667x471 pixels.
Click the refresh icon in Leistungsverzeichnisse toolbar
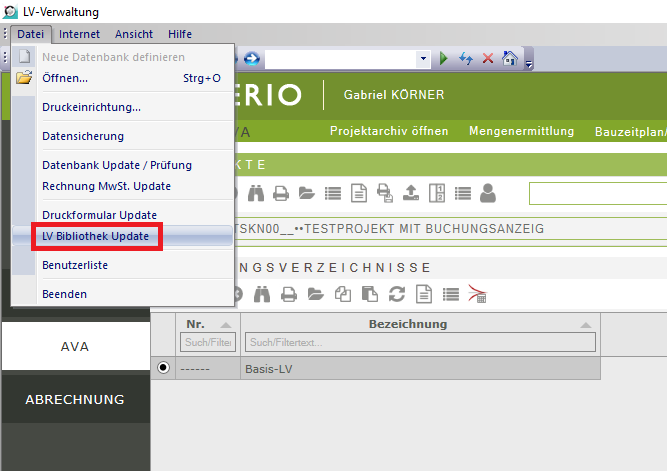click(x=397, y=294)
